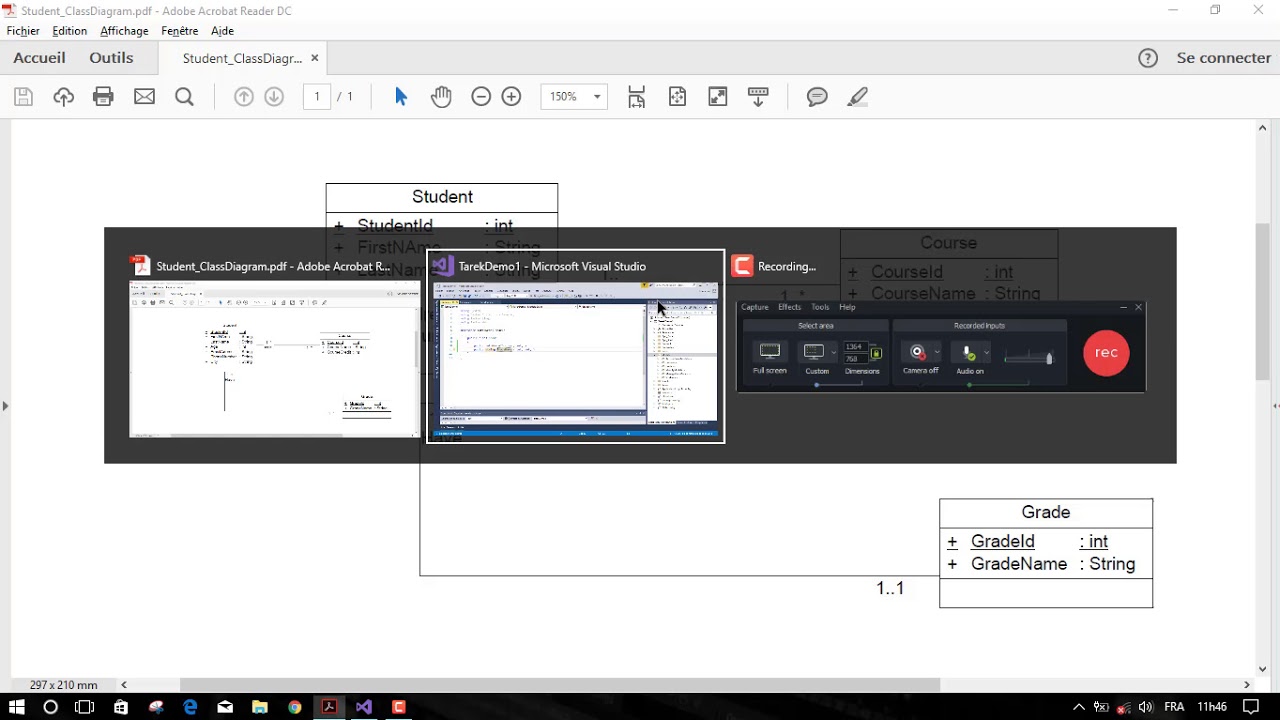Viewport: 1280px width, 720px height.
Task: Add a sticky note comment
Action: point(817,97)
